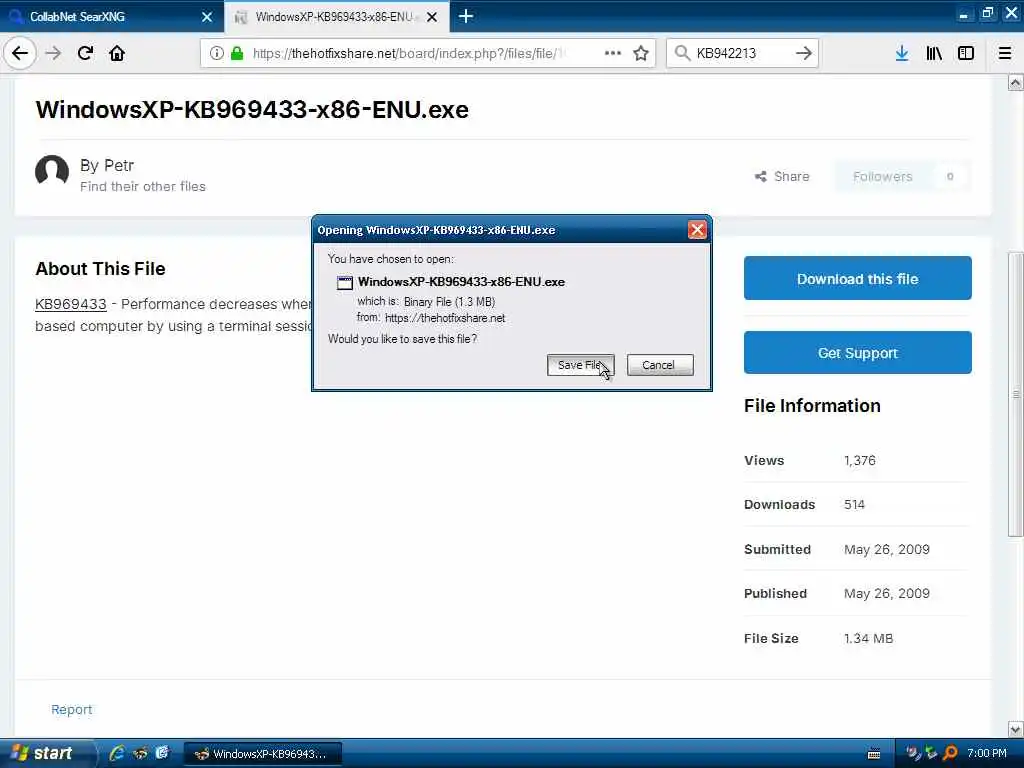The width and height of the screenshot is (1024, 768).
Task: Click the green padlock security icon
Action: point(237,54)
